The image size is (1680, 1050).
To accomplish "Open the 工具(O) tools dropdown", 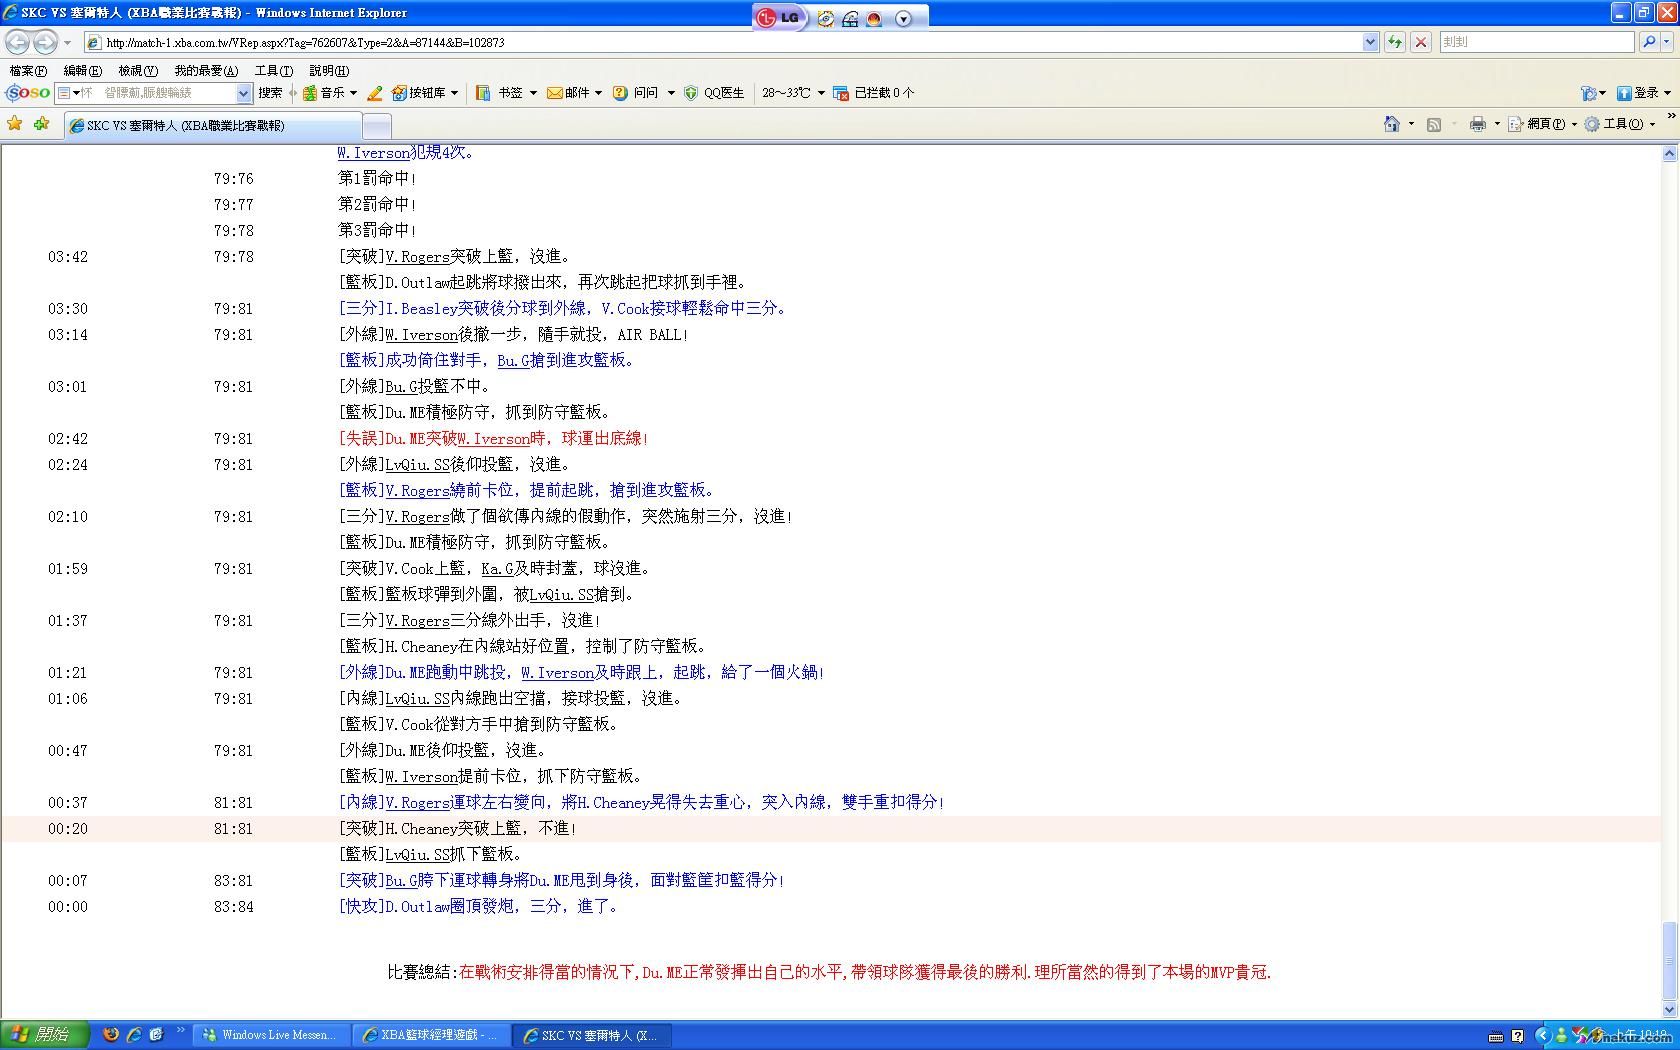I will coord(1652,124).
